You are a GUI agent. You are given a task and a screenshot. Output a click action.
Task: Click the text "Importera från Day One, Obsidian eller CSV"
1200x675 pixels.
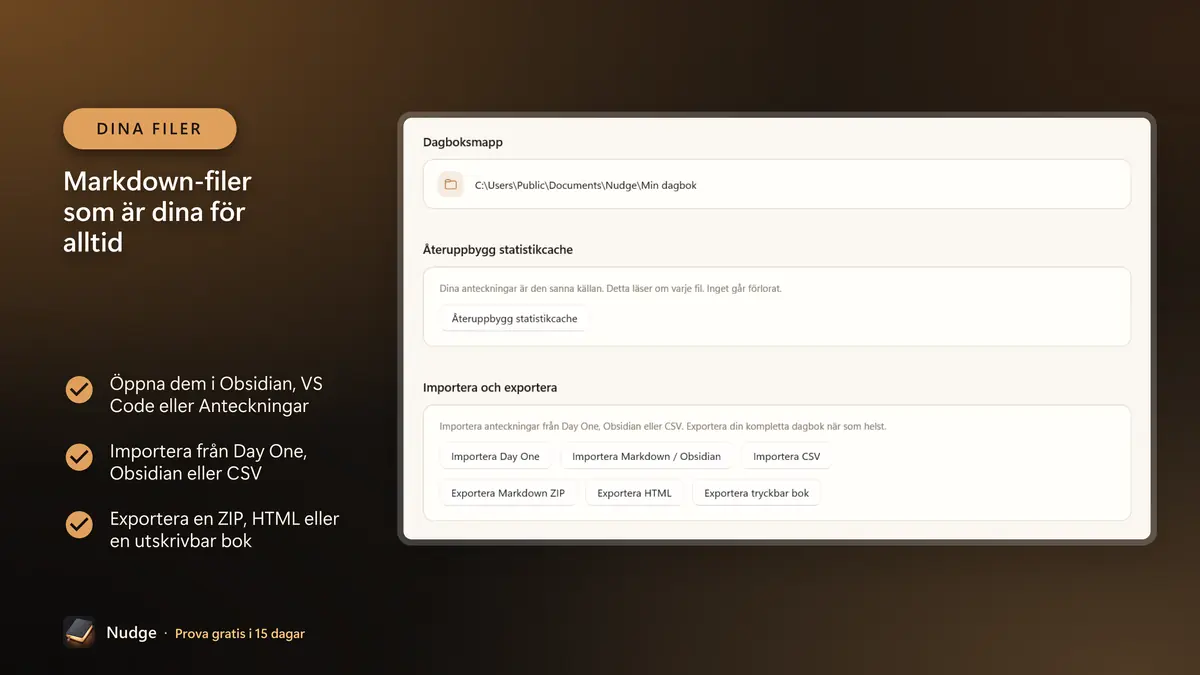(208, 462)
